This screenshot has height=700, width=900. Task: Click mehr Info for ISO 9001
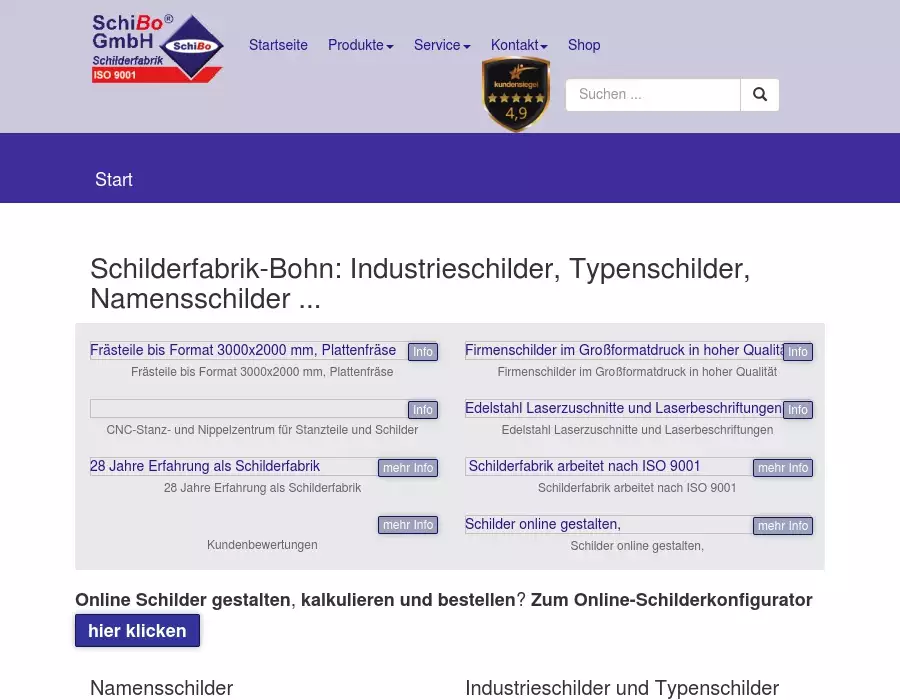pos(782,468)
